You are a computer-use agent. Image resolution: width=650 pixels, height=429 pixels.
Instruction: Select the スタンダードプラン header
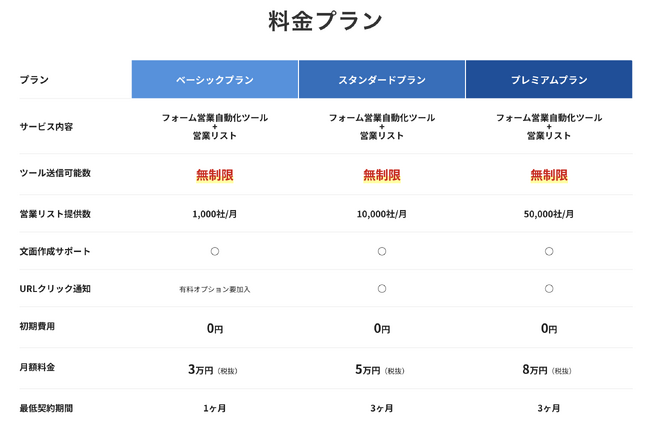point(382,79)
